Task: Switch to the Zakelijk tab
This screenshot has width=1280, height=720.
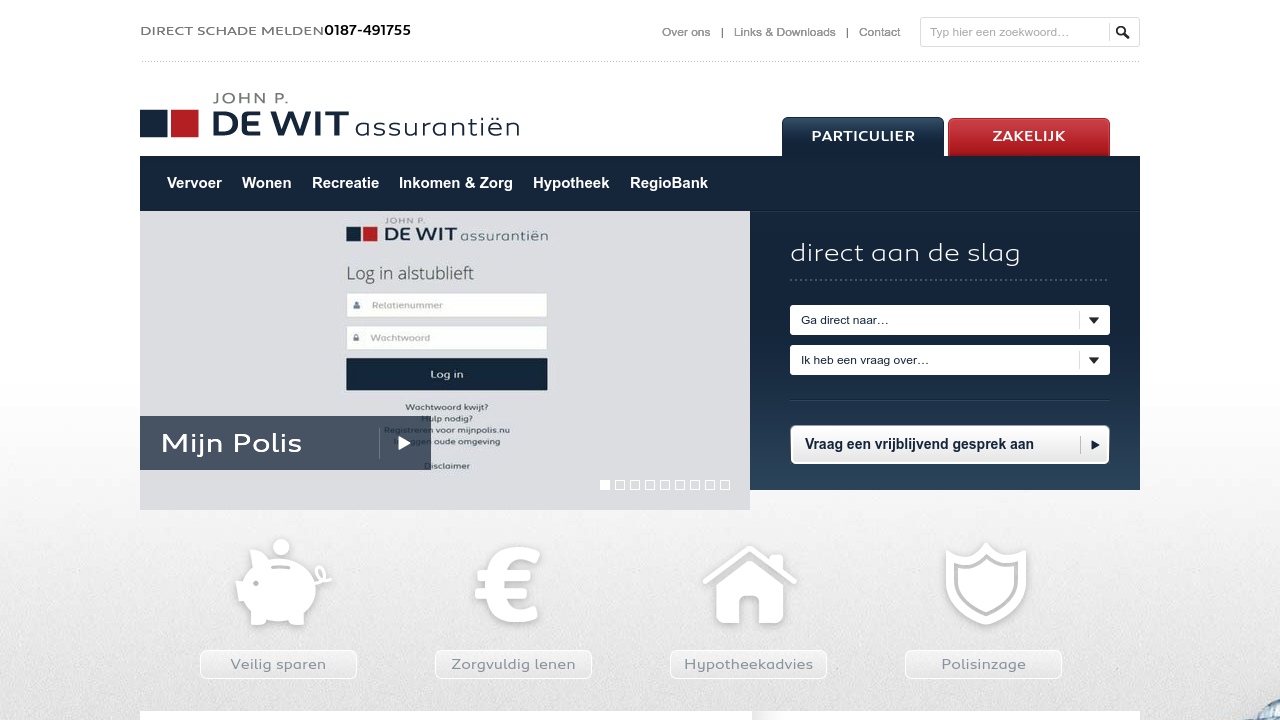Action: [x=1028, y=137]
